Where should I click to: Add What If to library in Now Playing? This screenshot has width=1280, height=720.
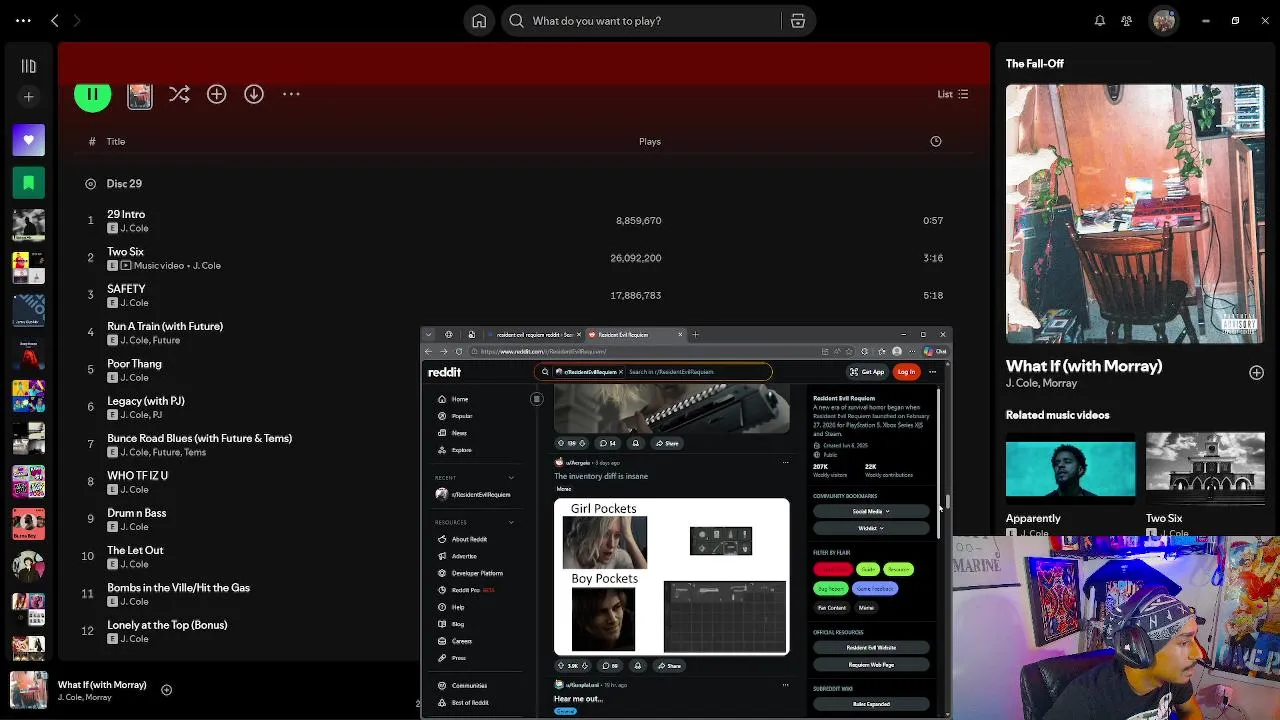click(x=1256, y=373)
